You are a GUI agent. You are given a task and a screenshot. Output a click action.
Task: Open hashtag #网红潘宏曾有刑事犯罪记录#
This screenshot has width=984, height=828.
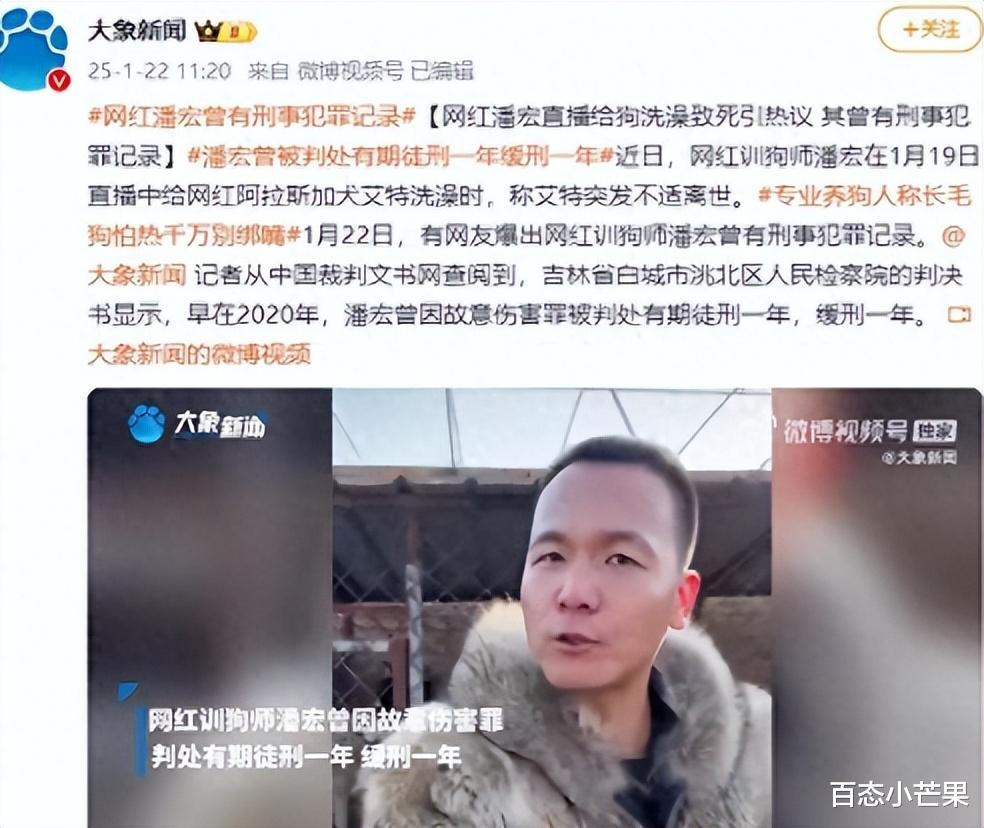click(252, 117)
